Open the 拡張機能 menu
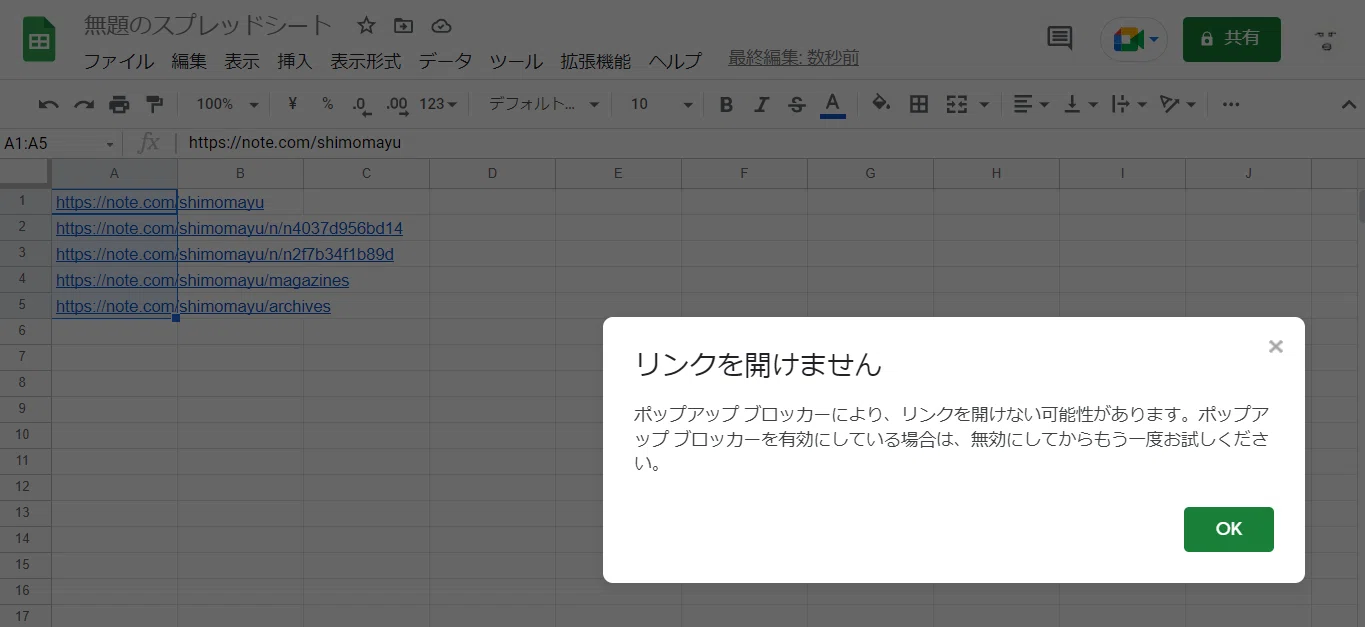 coord(596,61)
